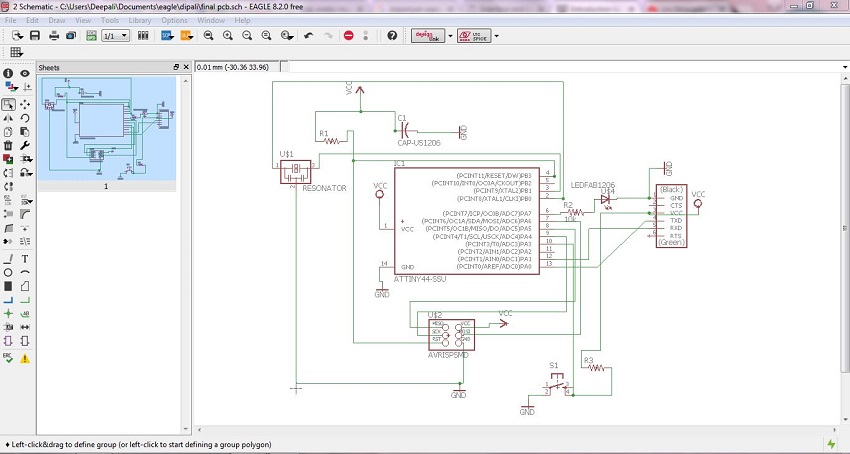Click the Open file toolbar icon
This screenshot has width=850, height=454.
[x=17, y=35]
